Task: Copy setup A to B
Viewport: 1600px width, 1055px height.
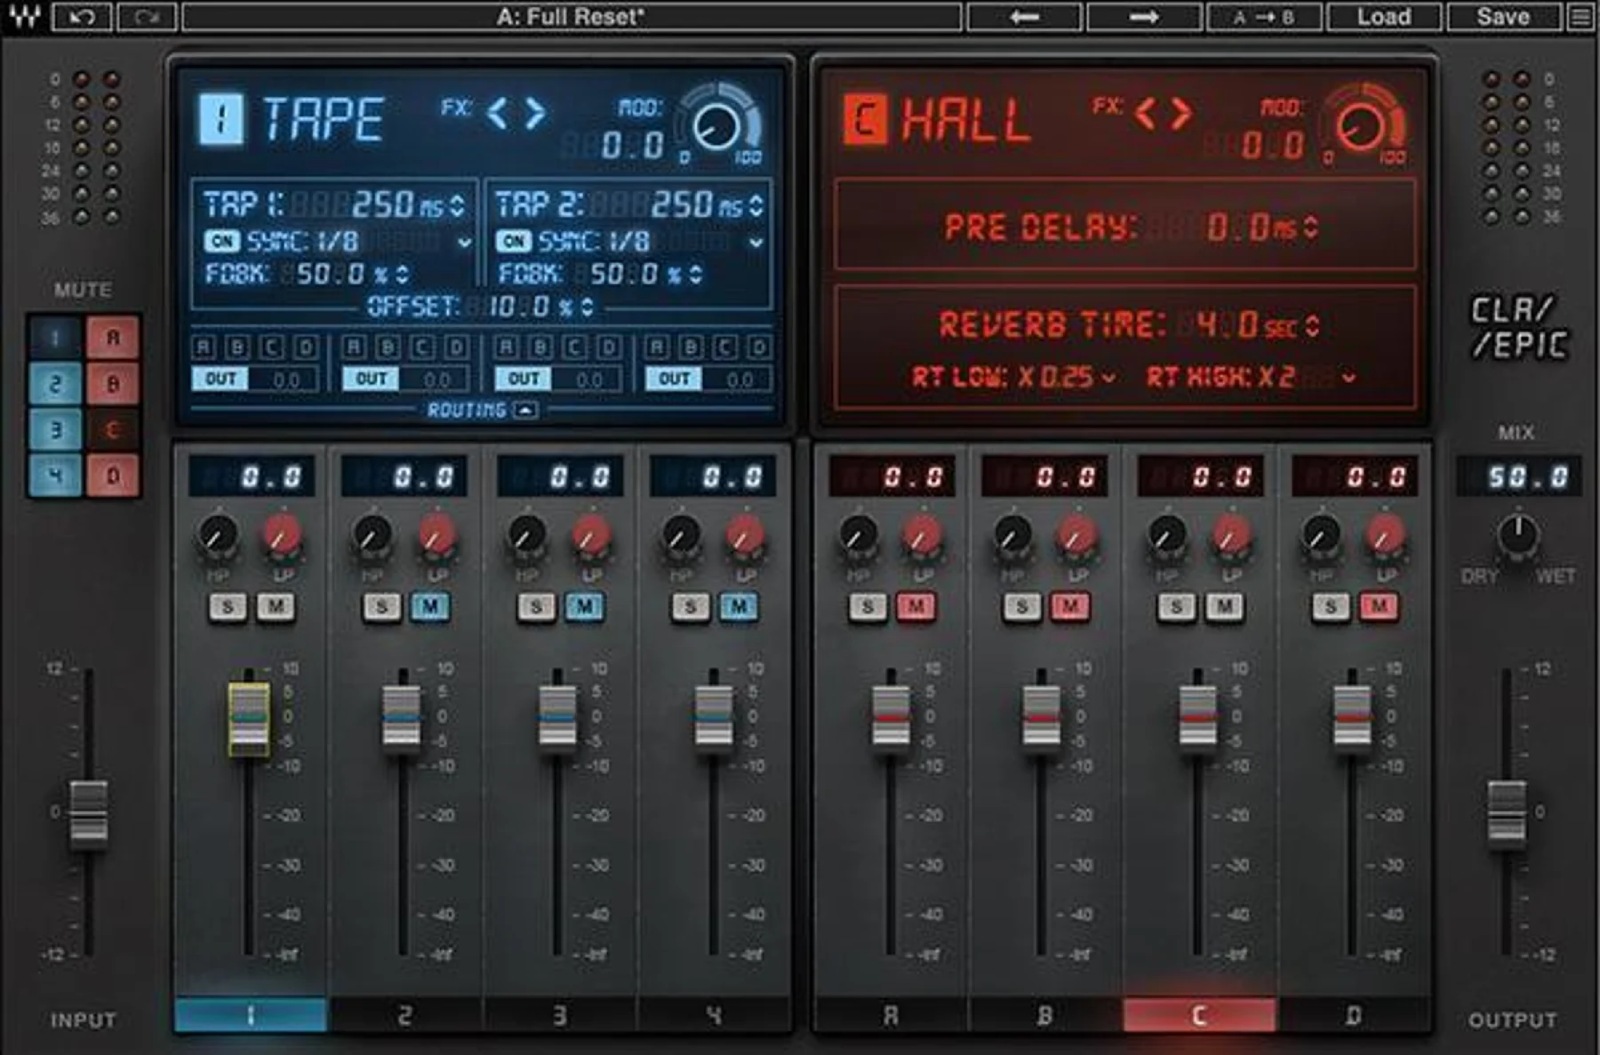Action: pyautogui.click(x=1264, y=16)
